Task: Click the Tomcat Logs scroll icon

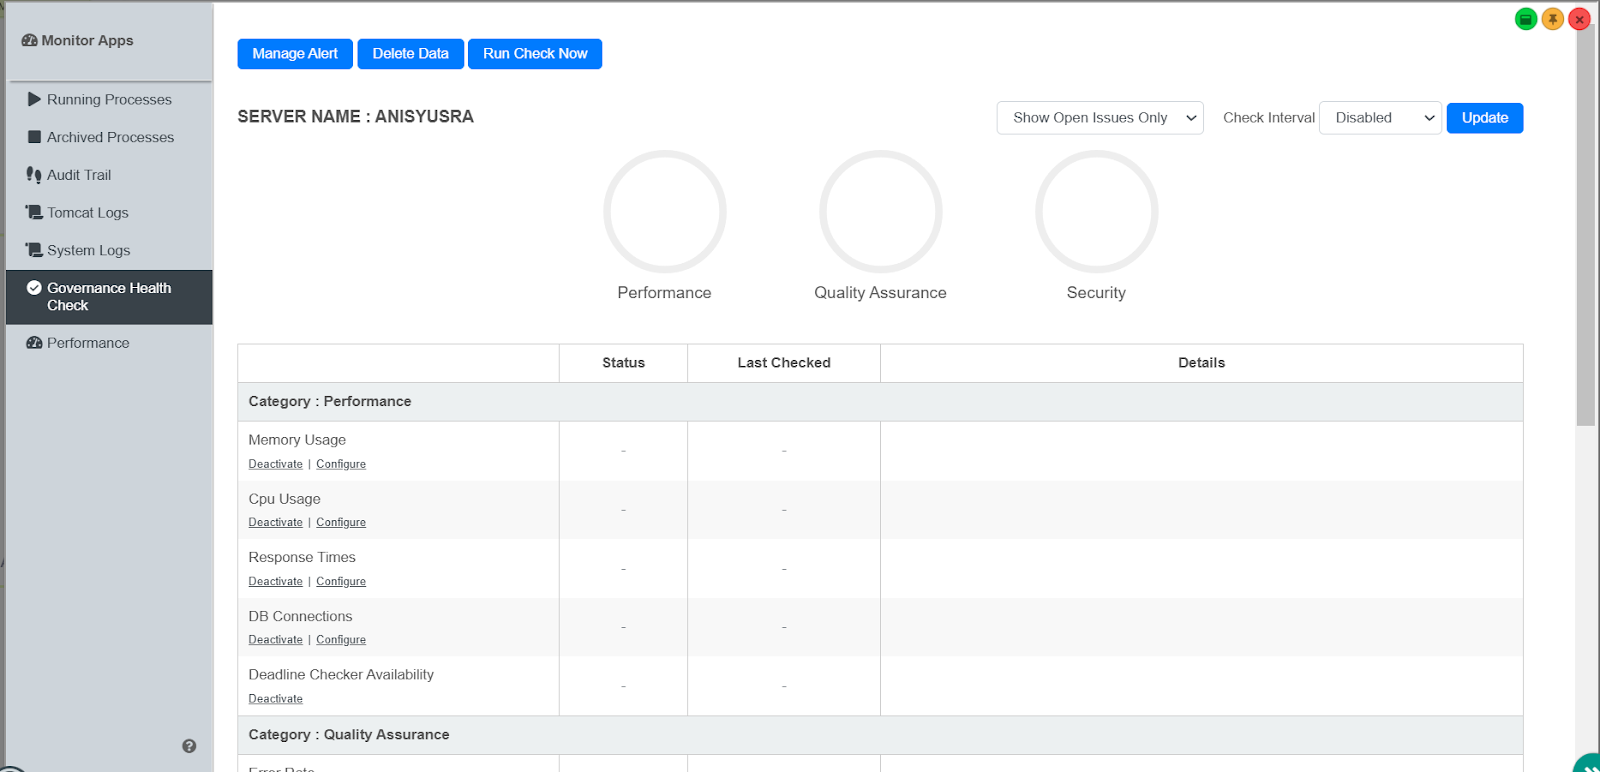Action: (34, 212)
